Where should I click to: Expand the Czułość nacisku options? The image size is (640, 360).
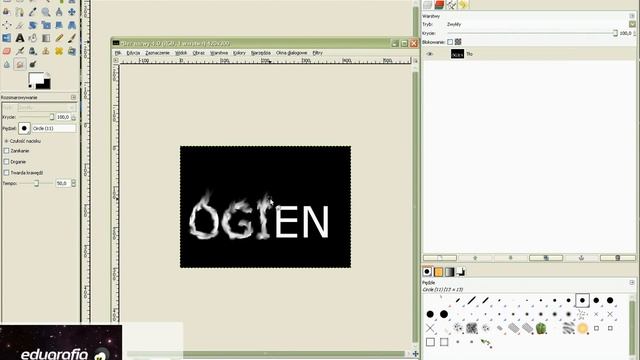[x=6, y=141]
